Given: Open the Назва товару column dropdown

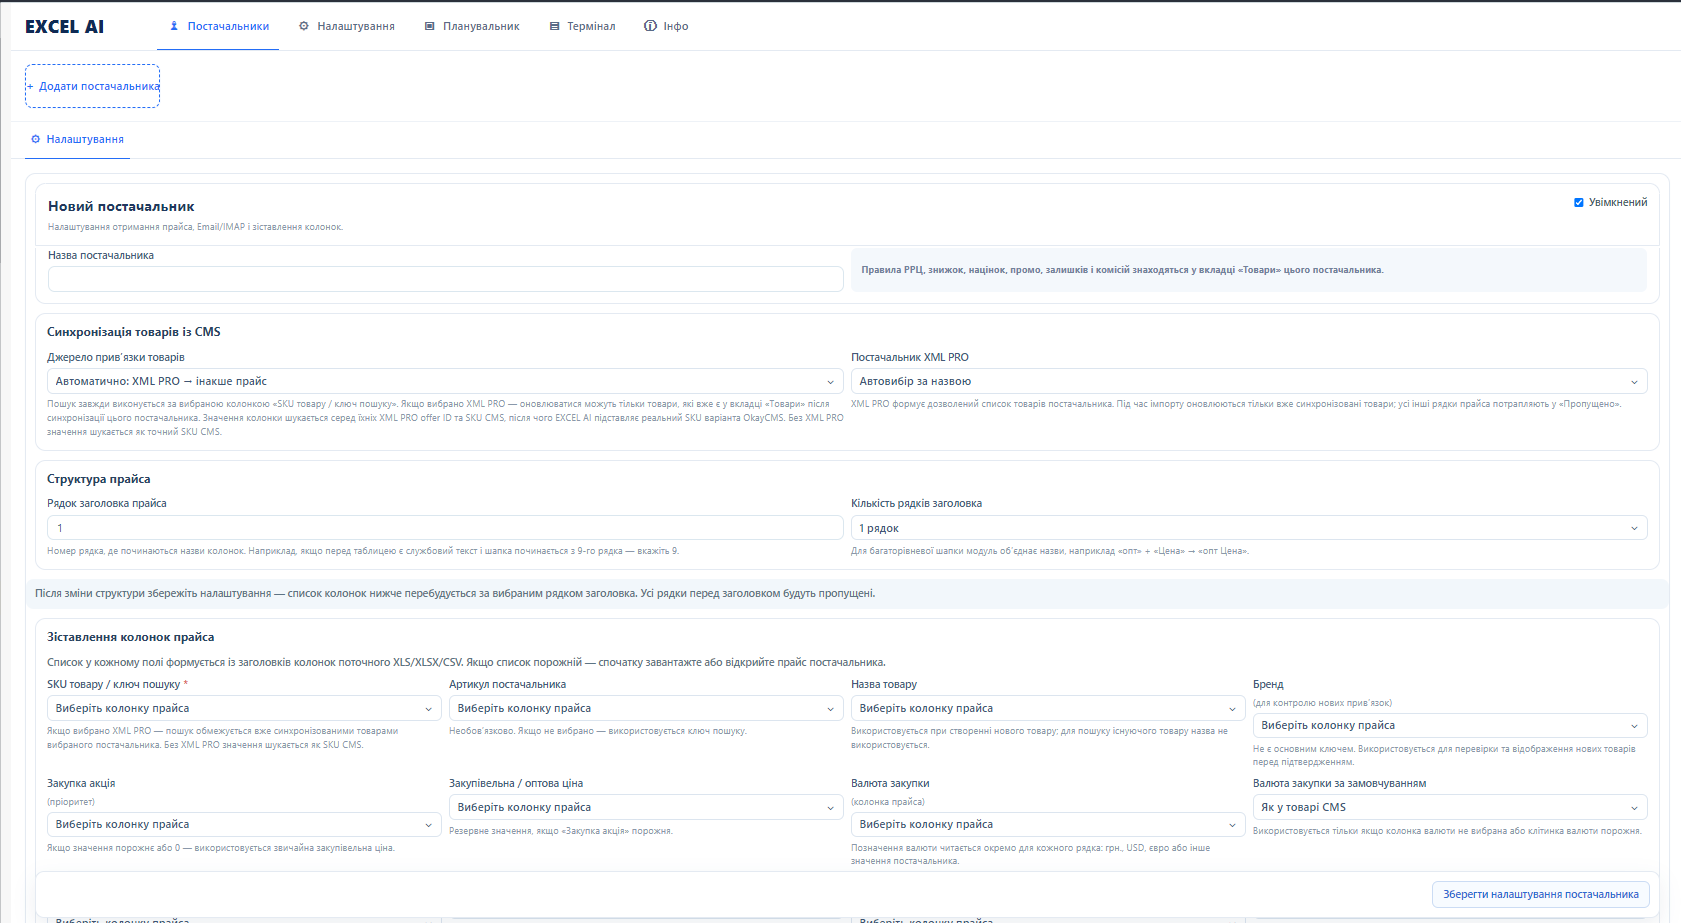Looking at the screenshot, I should [1048, 708].
